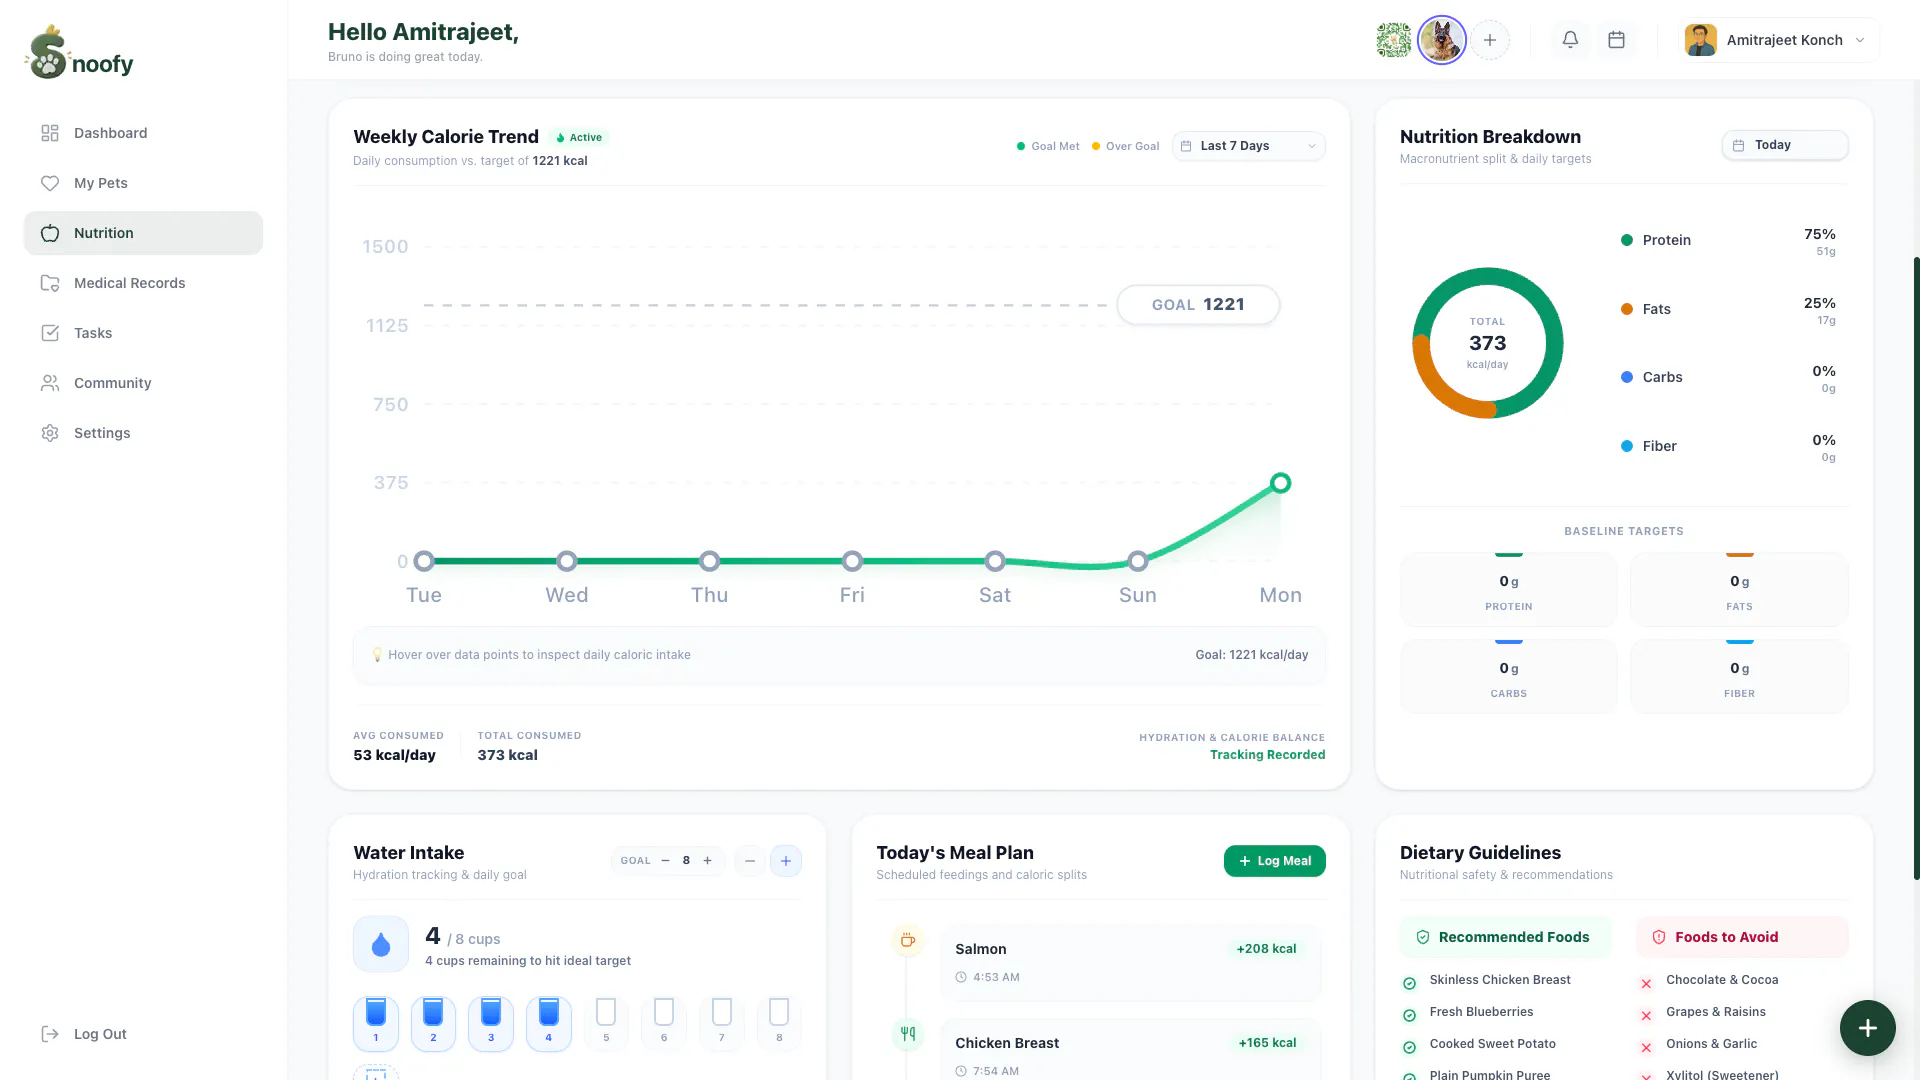Screen dimensions: 1920x1080
Task: Click the Chicken Breast utensils icon
Action: click(907, 1034)
